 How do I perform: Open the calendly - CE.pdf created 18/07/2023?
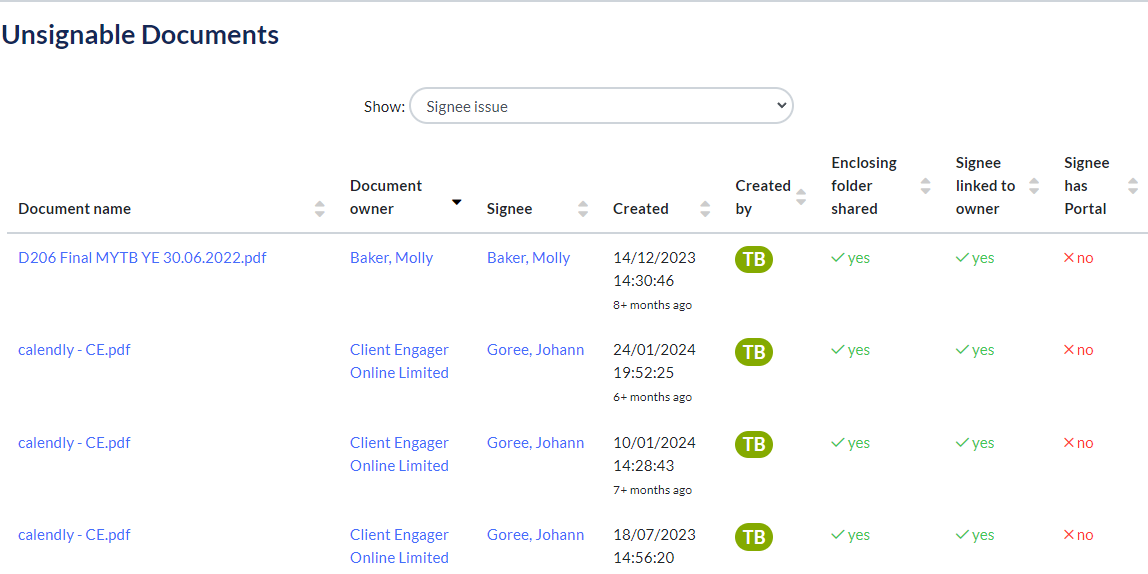pos(74,534)
